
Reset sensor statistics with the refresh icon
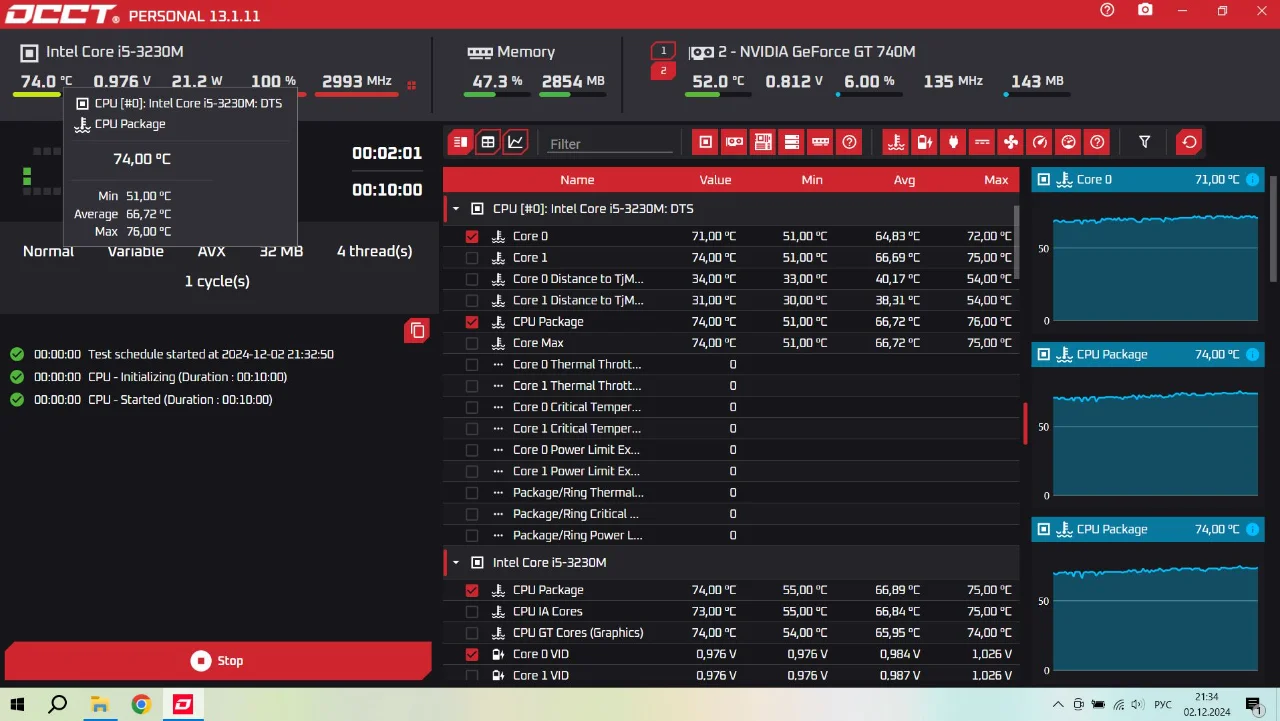[1189, 142]
